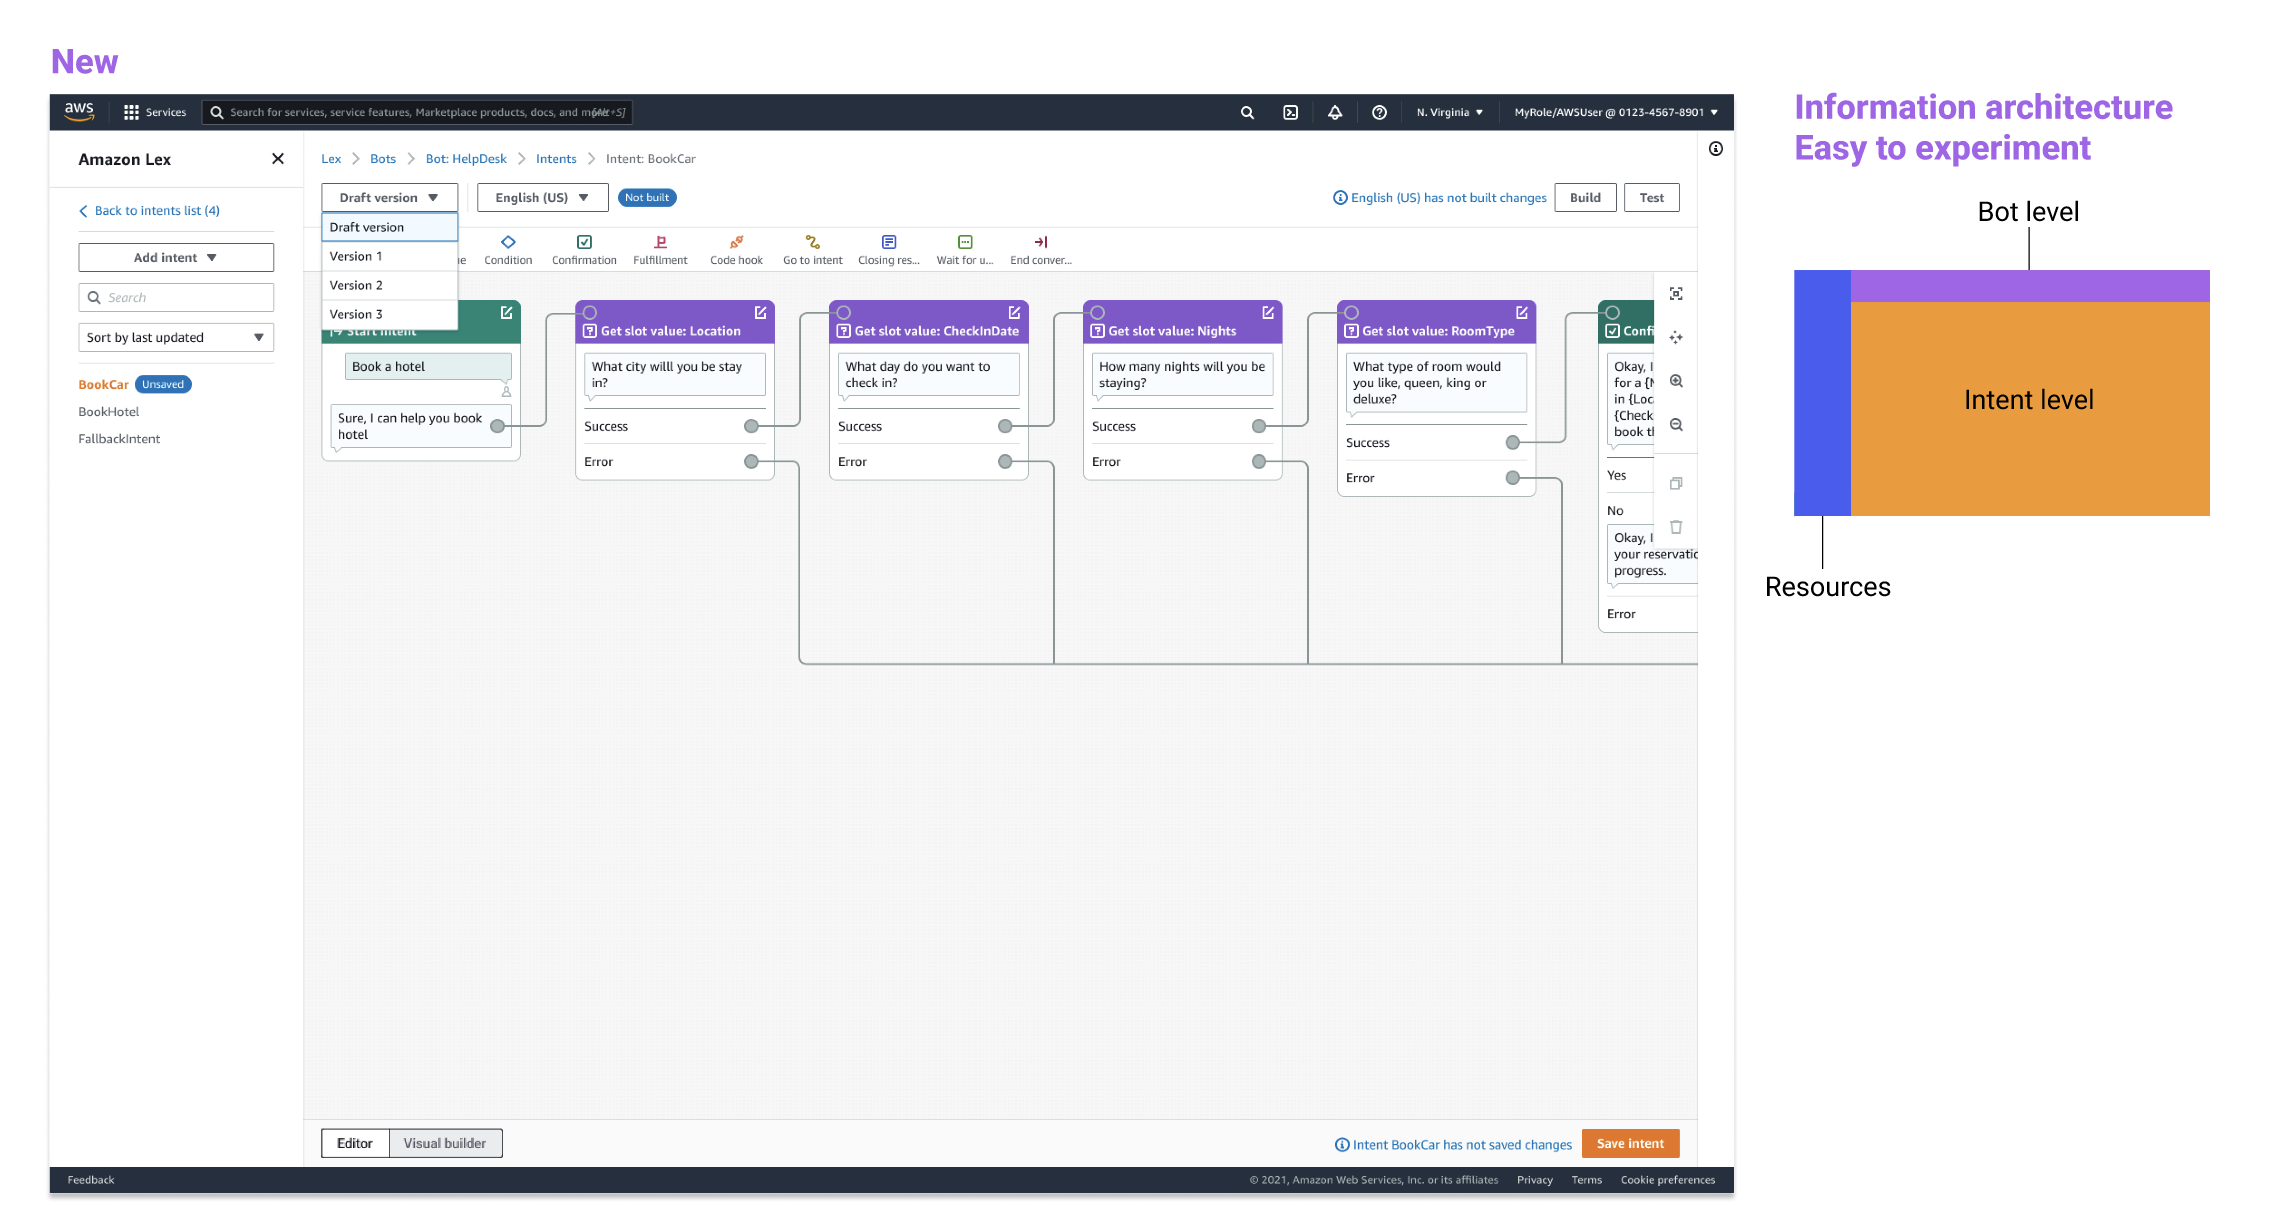Image resolution: width=2296 pixels, height=1206 pixels.
Task: Open Cookie preferences in footer
Action: coord(1667,1180)
